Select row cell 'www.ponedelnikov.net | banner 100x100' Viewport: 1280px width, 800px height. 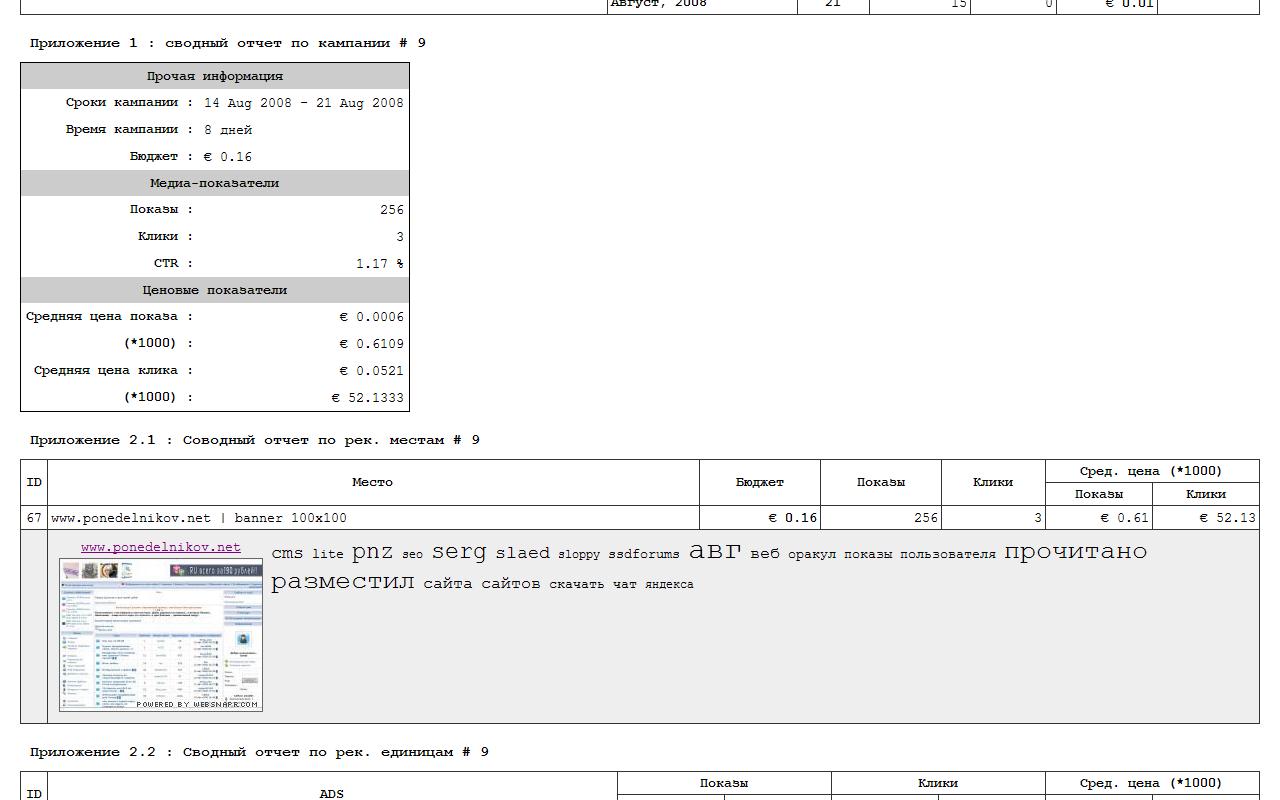click(199, 518)
